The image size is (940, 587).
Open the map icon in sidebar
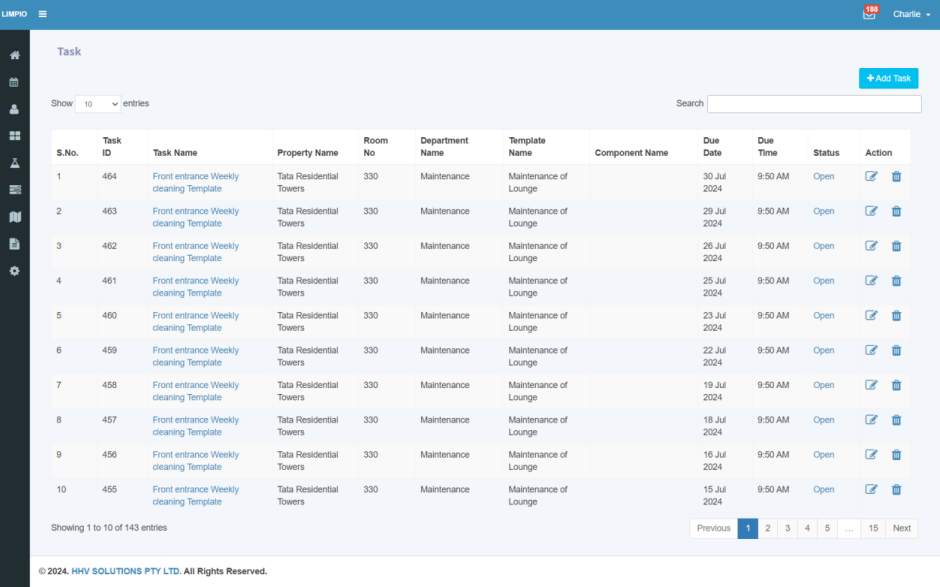(x=15, y=217)
